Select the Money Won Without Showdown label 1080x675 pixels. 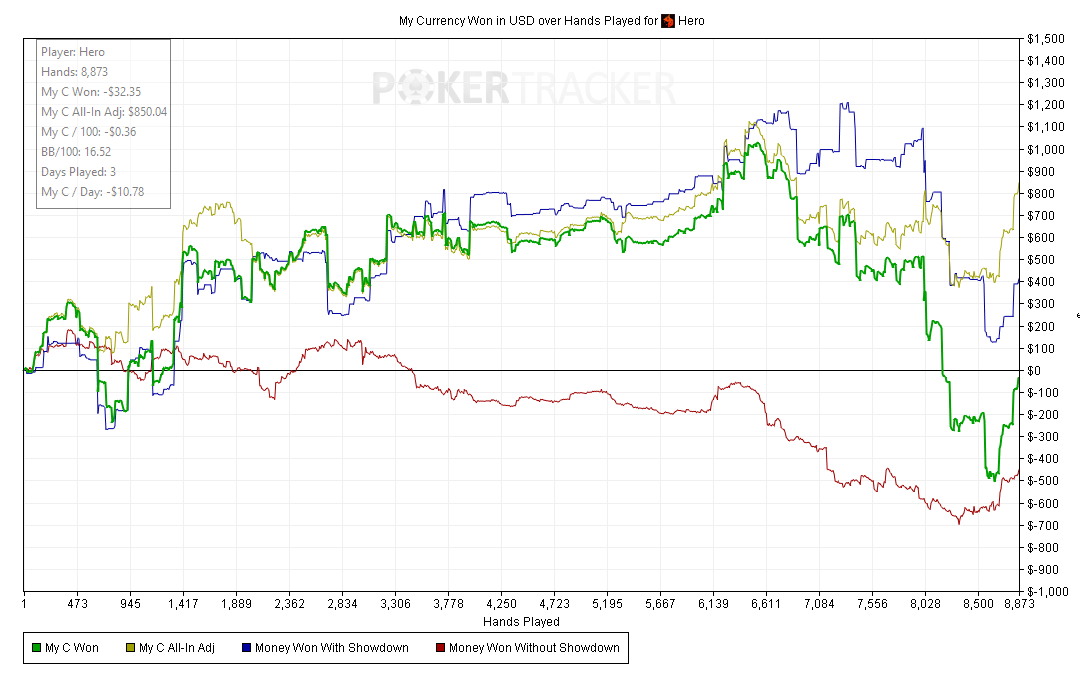click(x=534, y=648)
